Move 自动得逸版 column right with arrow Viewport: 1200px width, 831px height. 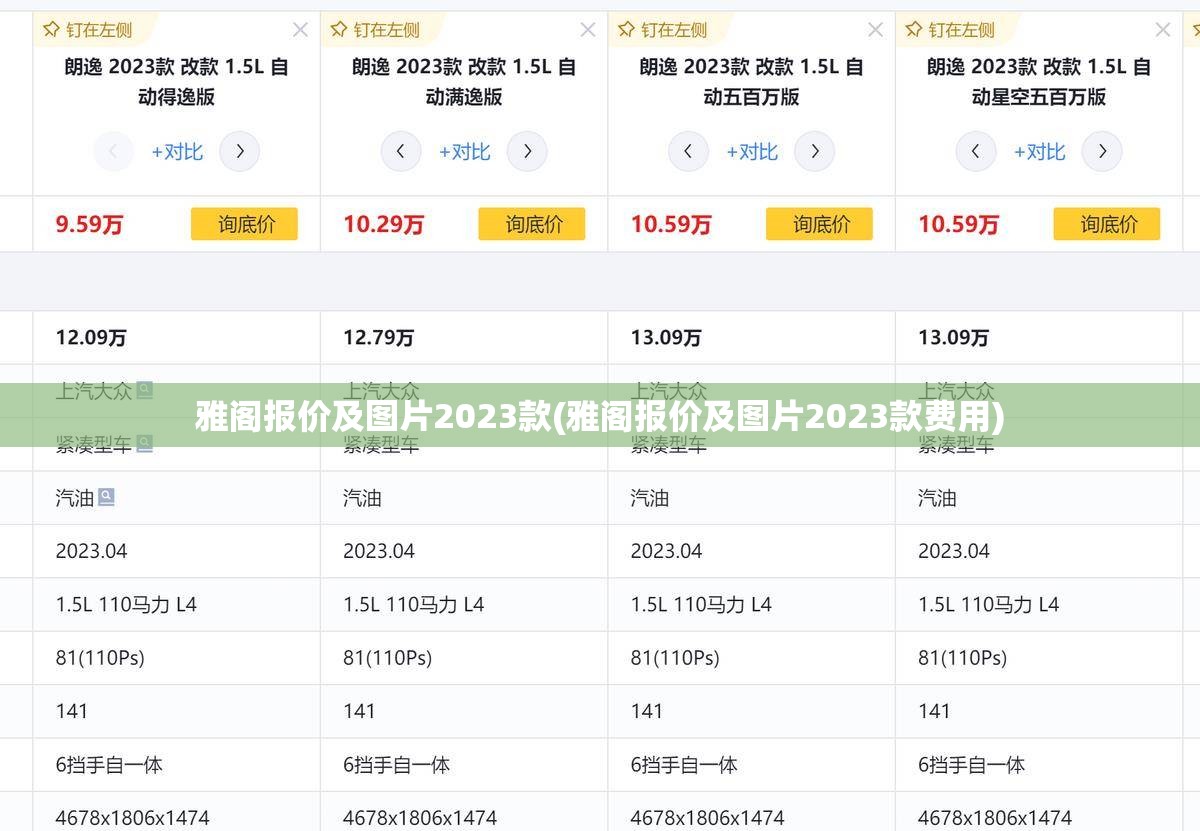240,152
